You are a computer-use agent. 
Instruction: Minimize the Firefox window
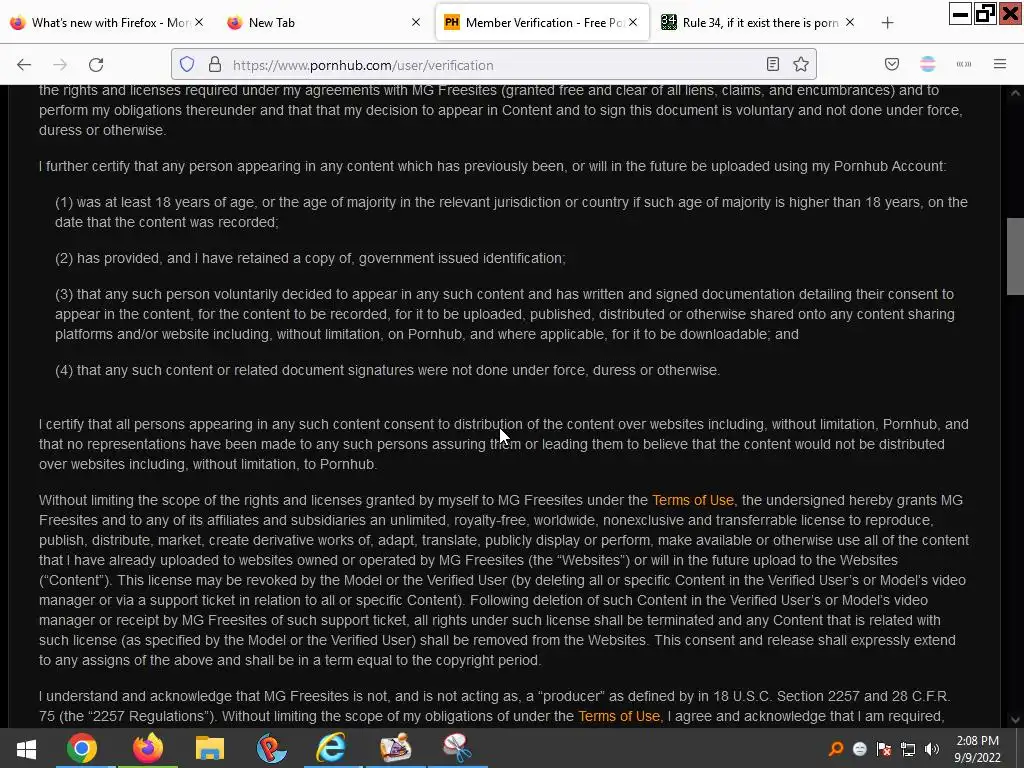960,13
